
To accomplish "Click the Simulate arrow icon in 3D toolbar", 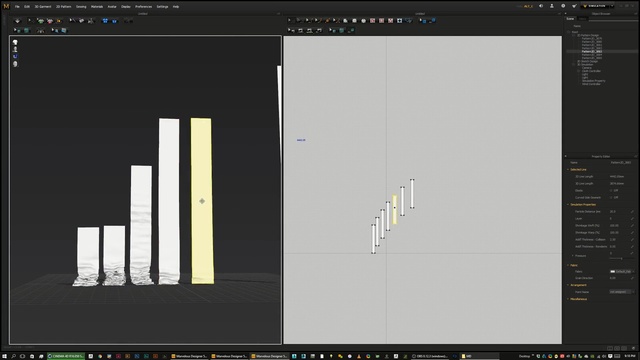I will point(17,21).
